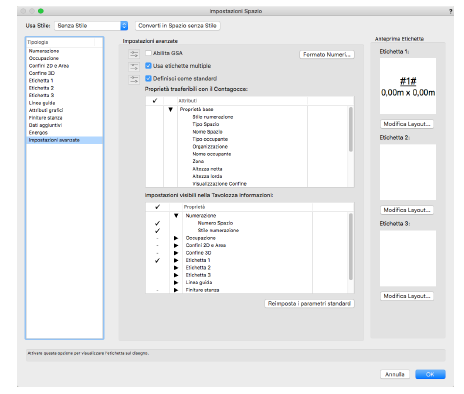The image size is (464, 394).
Task: Click the settings icon beside Abilita GSA
Action: [134, 54]
